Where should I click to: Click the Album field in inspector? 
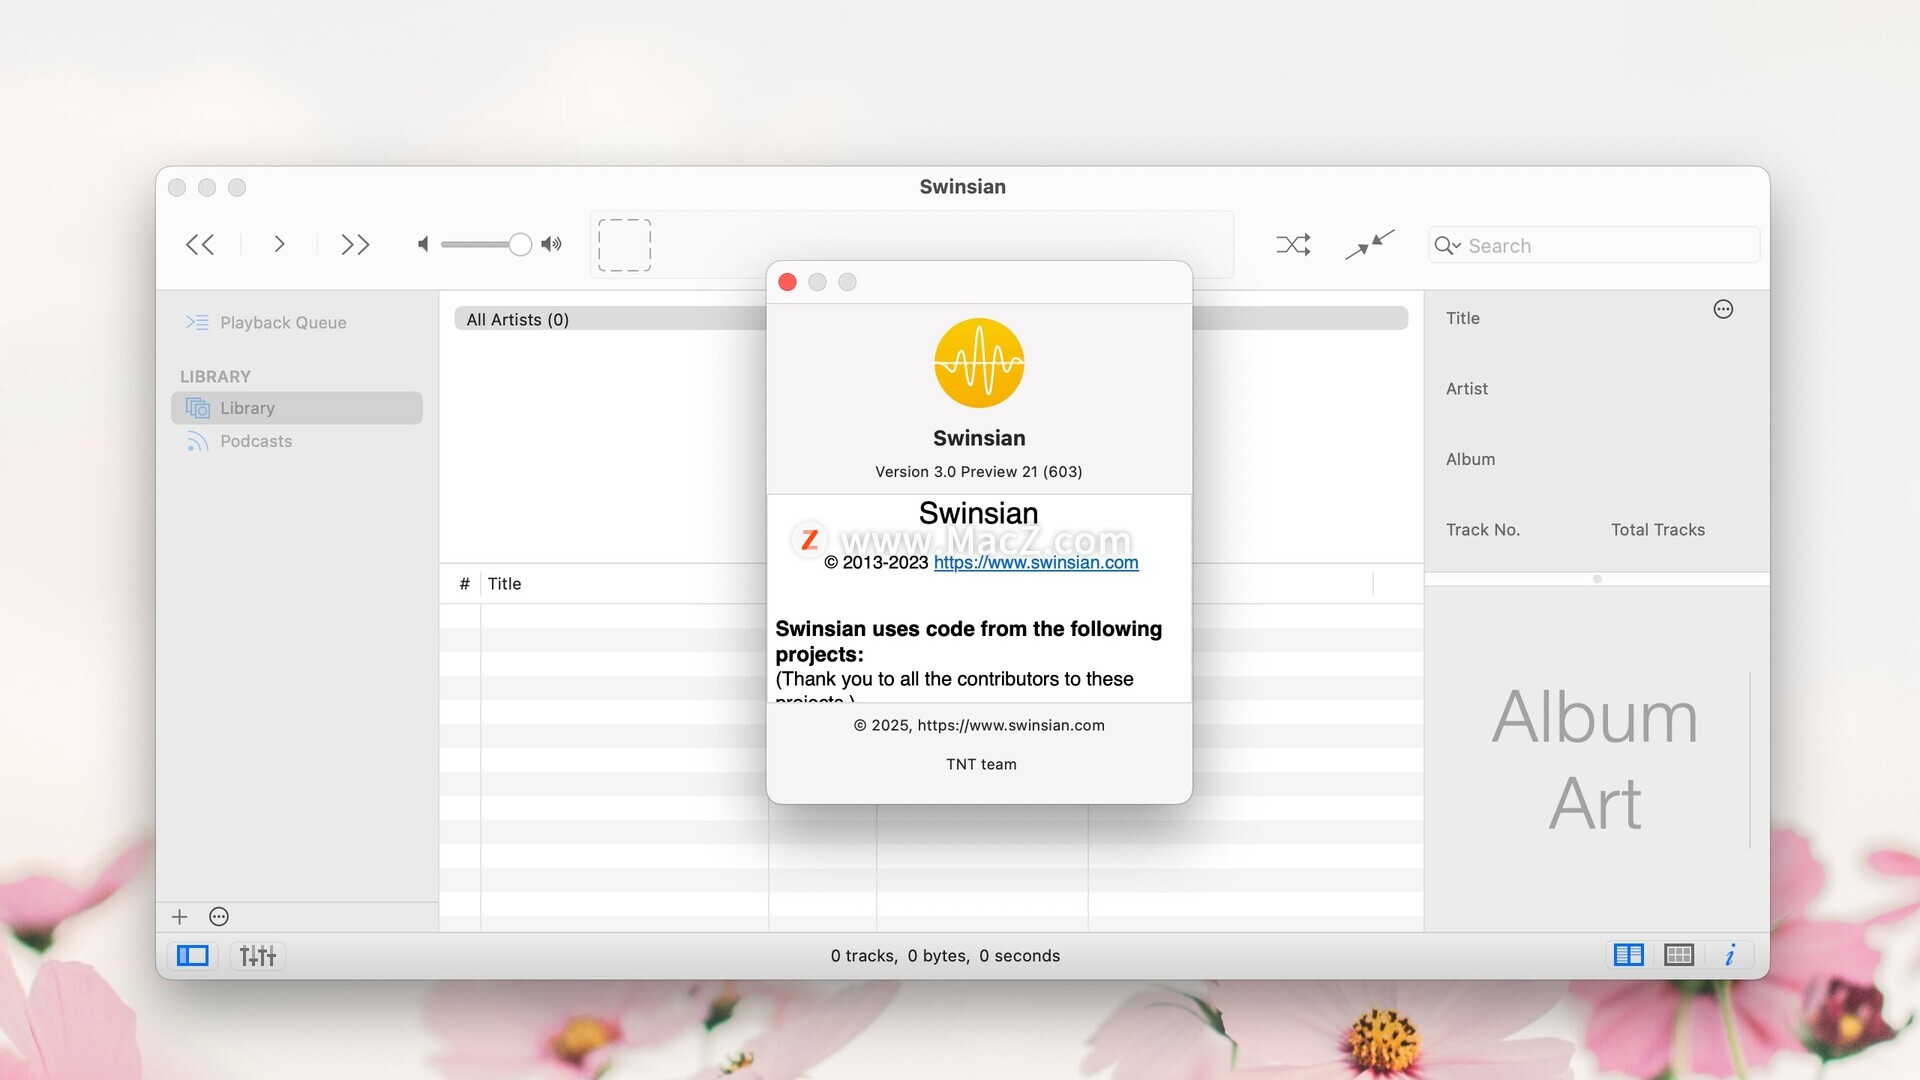click(x=1471, y=460)
